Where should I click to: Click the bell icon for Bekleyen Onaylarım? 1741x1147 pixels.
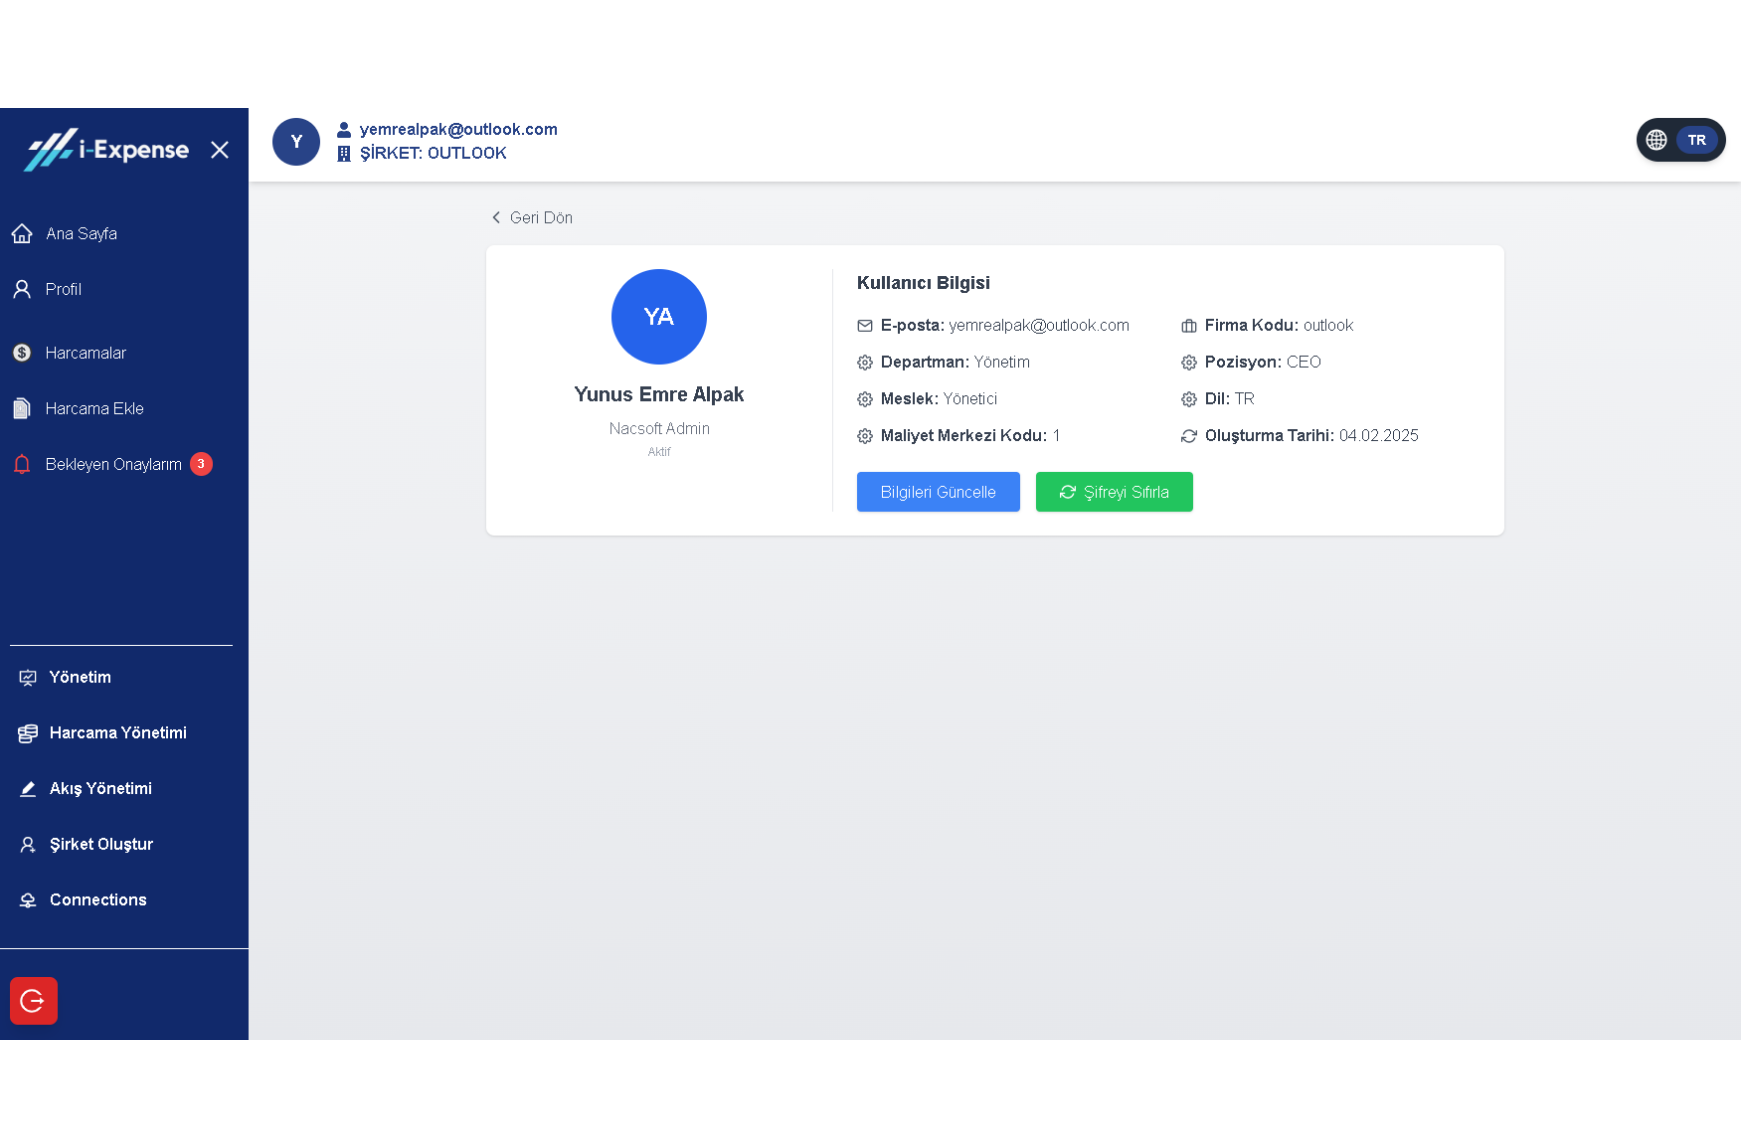point(22,465)
